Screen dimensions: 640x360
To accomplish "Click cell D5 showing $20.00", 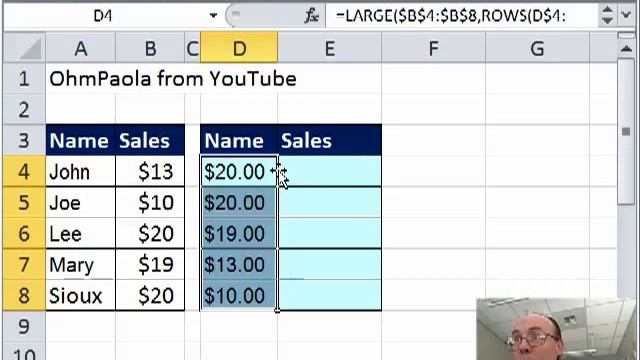I will coord(239,202).
